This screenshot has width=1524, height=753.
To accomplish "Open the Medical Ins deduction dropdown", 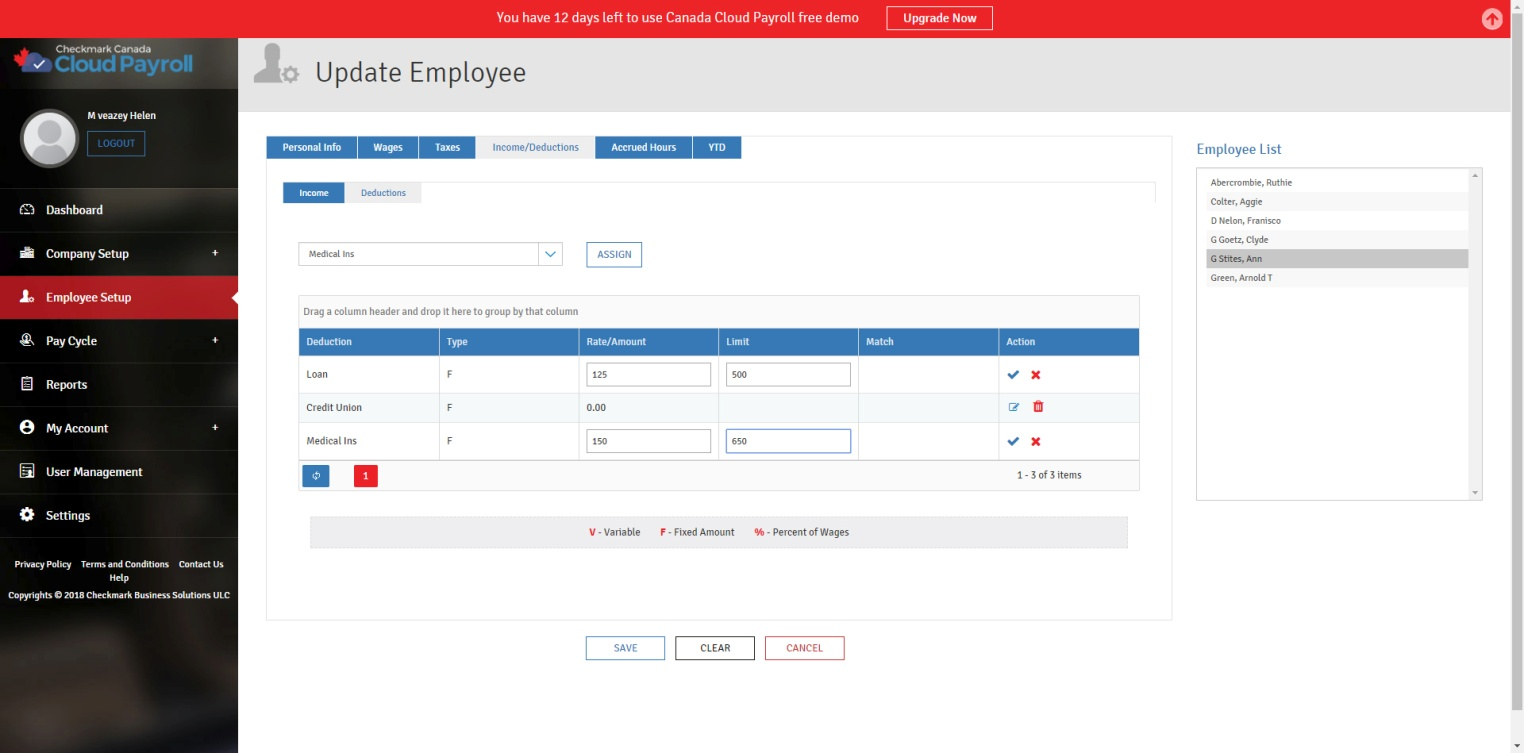I will [x=550, y=254].
